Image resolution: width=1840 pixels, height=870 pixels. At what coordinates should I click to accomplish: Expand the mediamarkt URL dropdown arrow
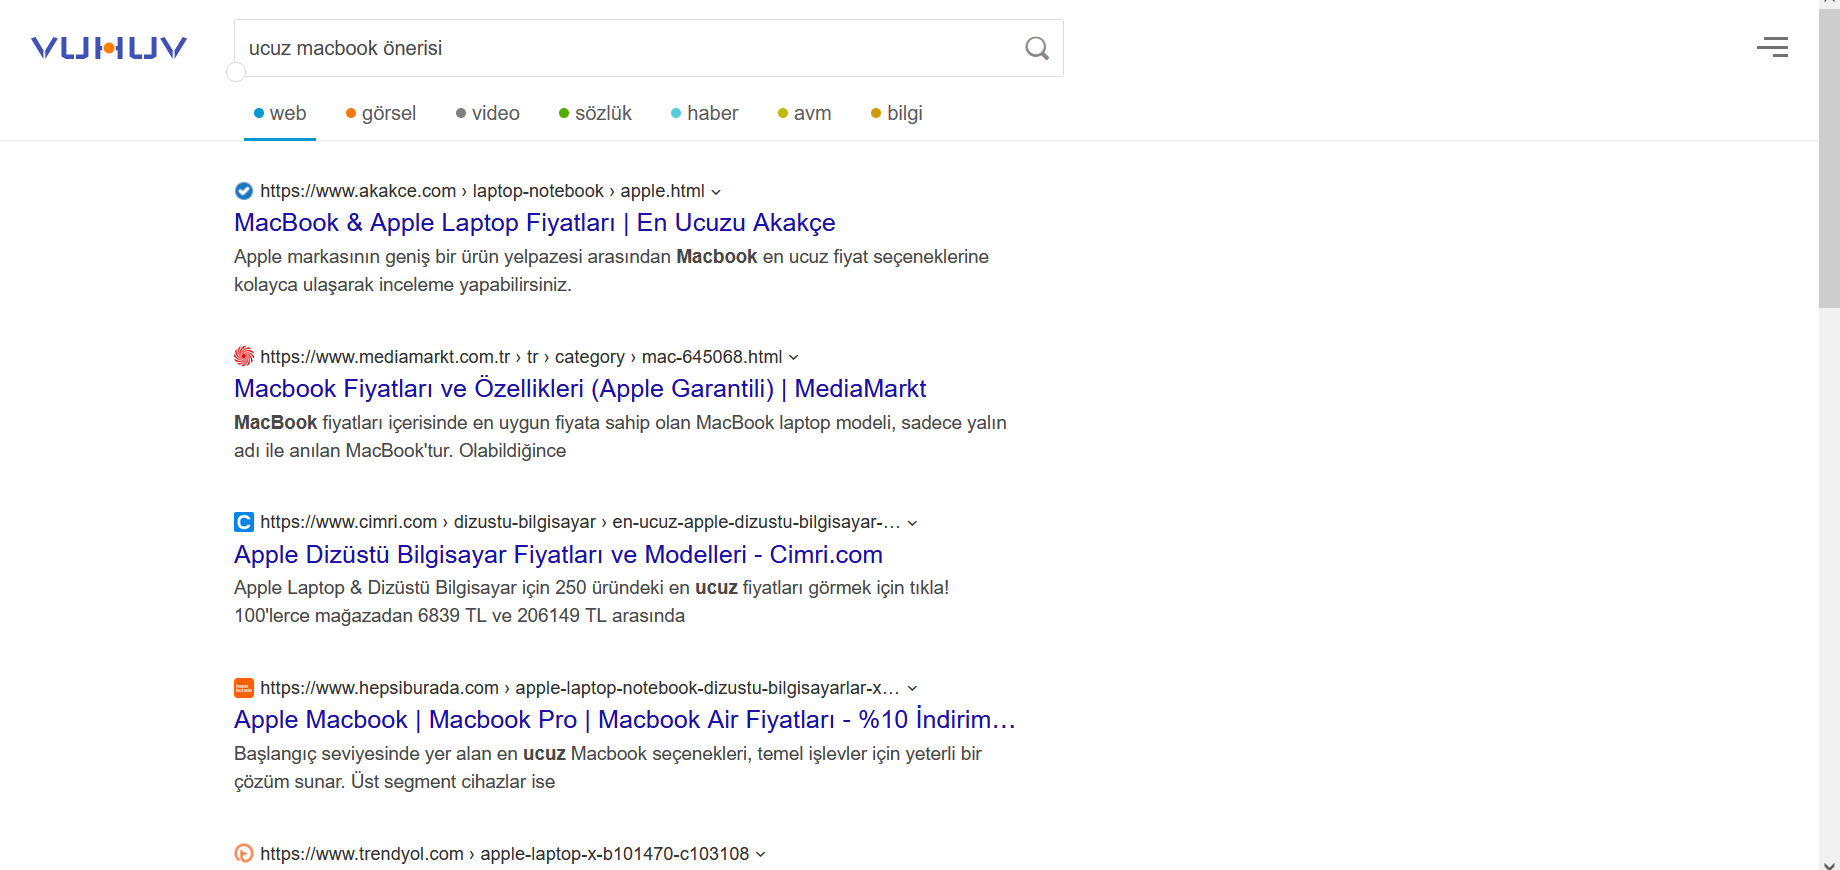pyautogui.click(x=794, y=357)
